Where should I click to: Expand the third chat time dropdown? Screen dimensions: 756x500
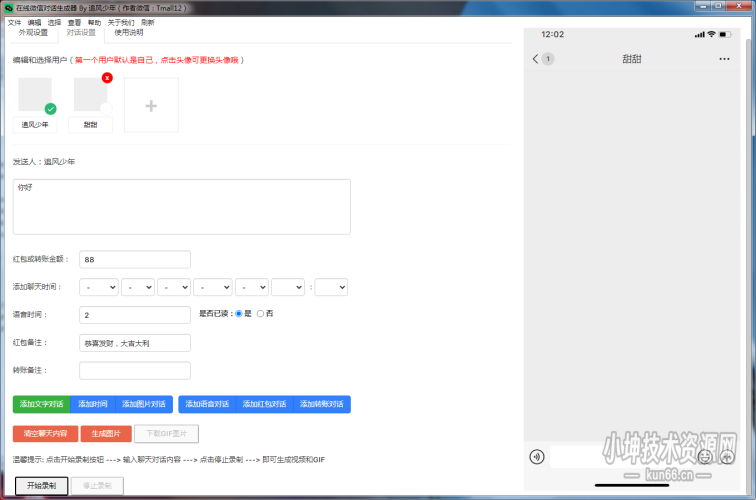click(x=174, y=287)
